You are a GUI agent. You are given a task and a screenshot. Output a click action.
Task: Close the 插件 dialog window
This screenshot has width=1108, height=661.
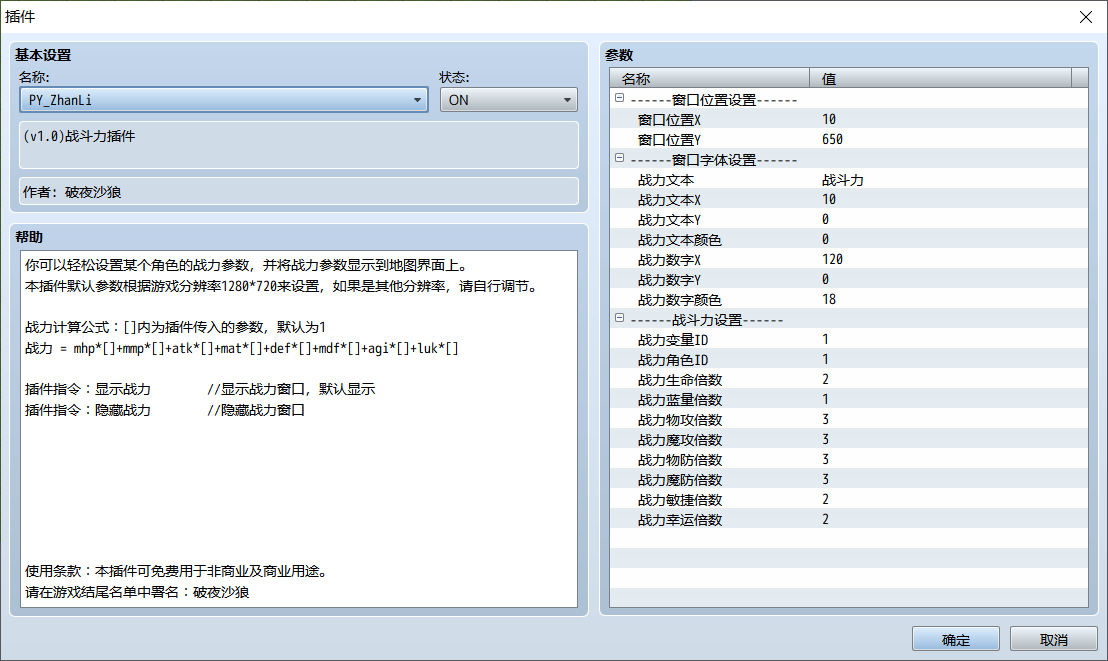tap(1086, 17)
